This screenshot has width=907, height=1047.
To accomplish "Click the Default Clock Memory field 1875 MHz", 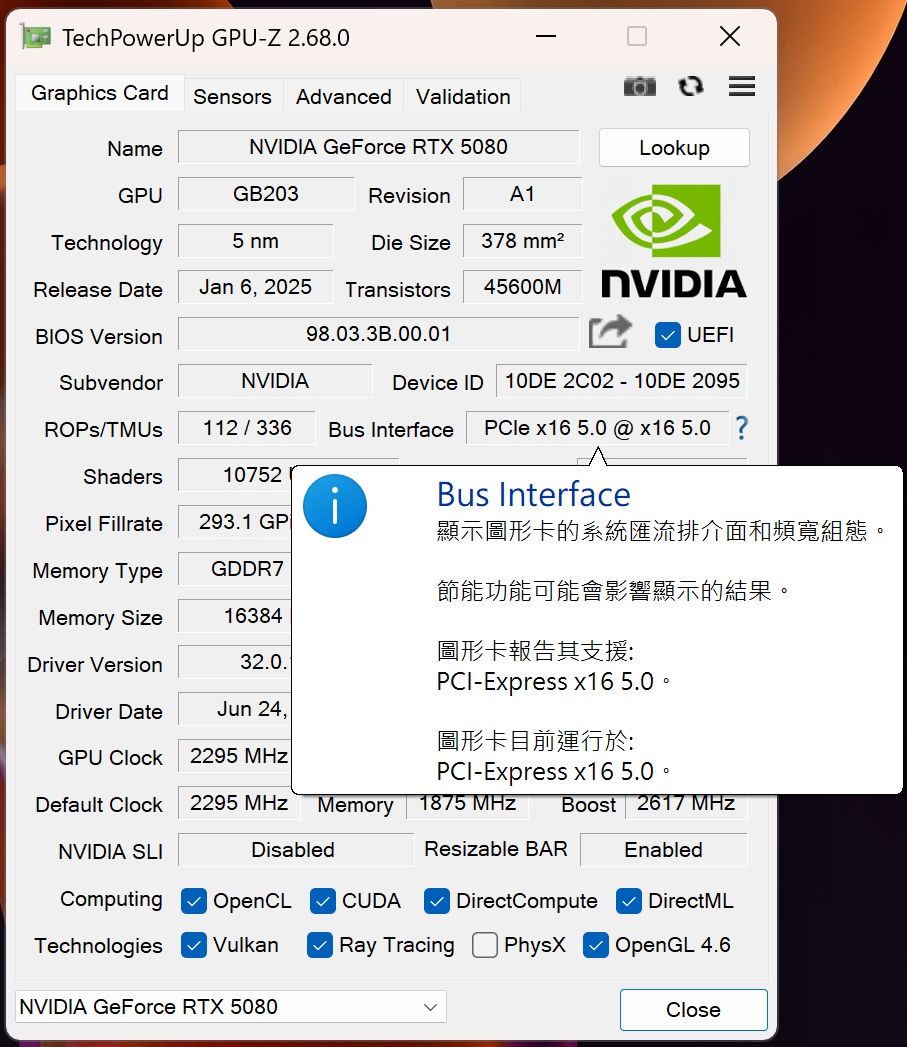I will tap(468, 806).
